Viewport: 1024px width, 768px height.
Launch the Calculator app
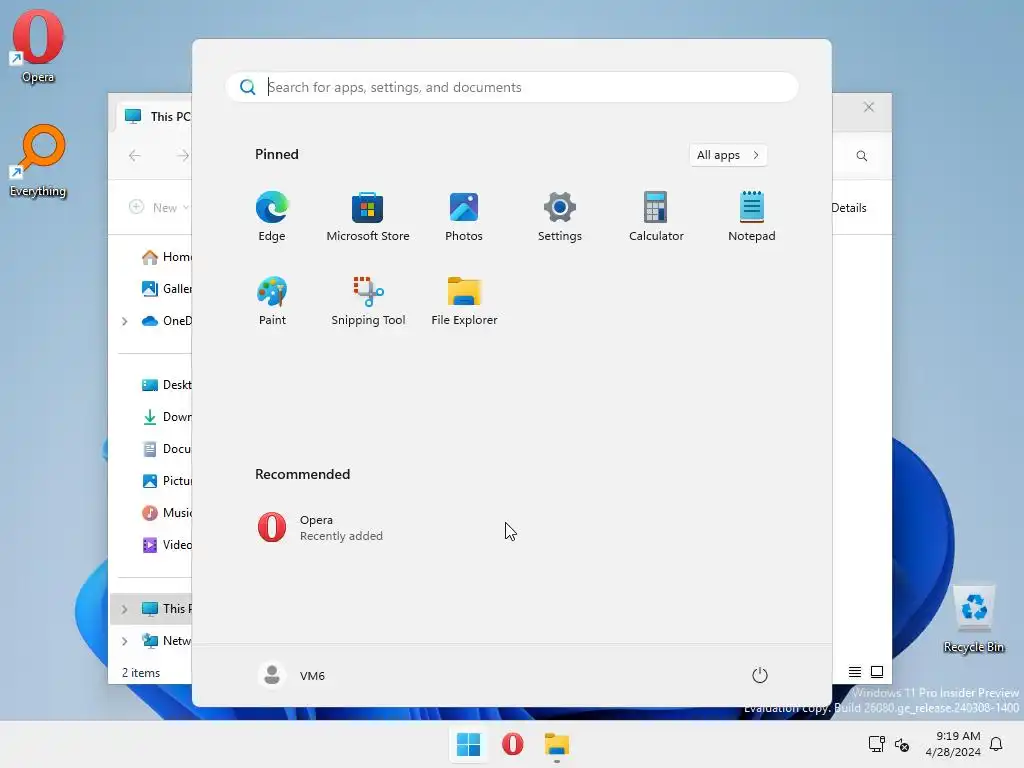(656, 216)
